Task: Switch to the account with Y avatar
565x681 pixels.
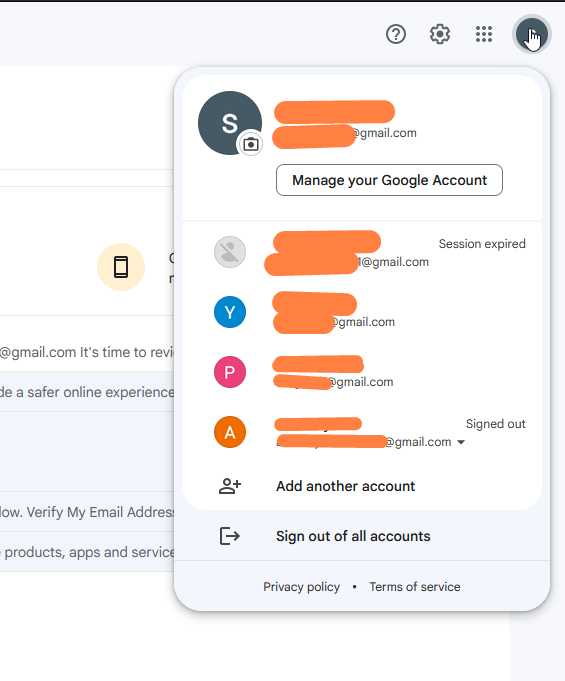Action: tap(362, 312)
